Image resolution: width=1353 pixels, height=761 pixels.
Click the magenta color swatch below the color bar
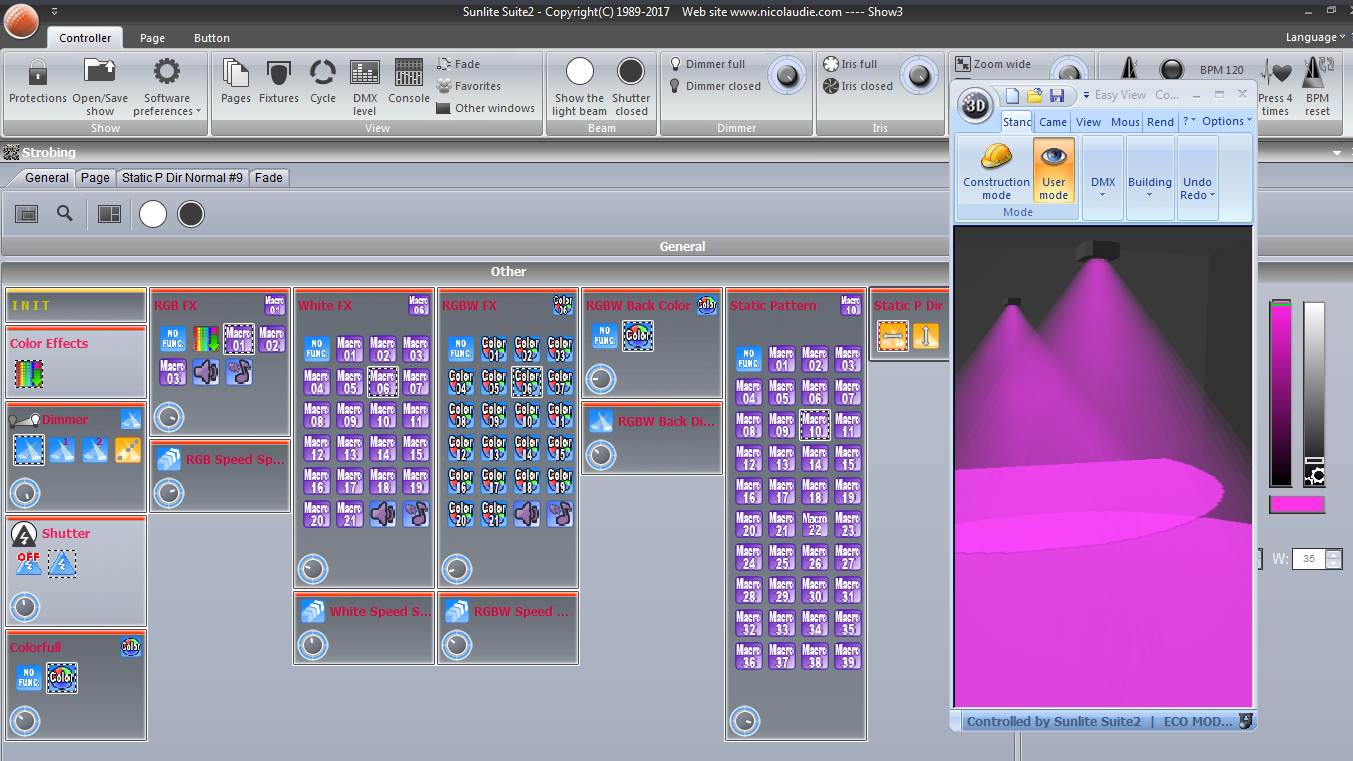click(x=1297, y=505)
